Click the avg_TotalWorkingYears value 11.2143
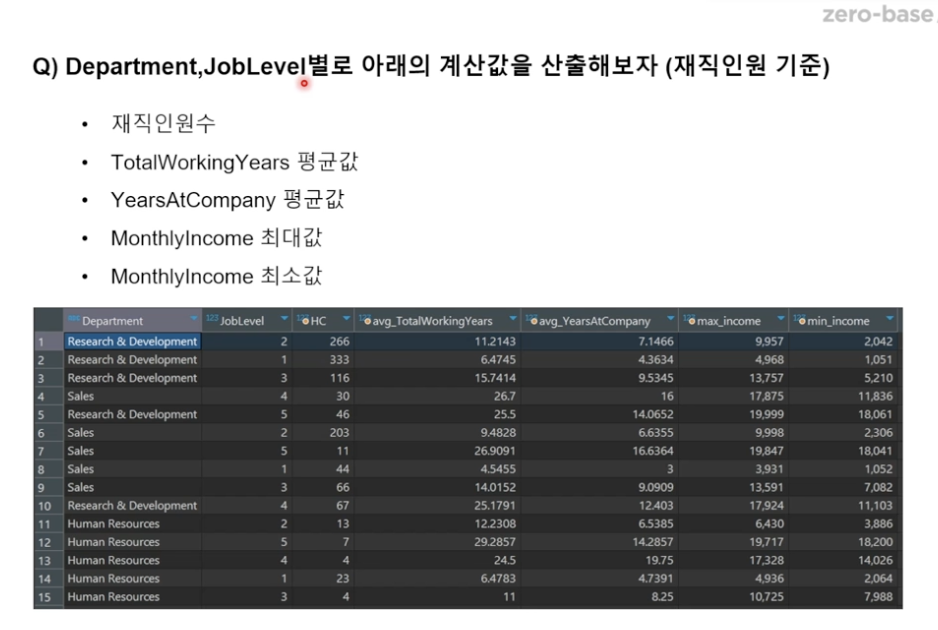 [495, 341]
